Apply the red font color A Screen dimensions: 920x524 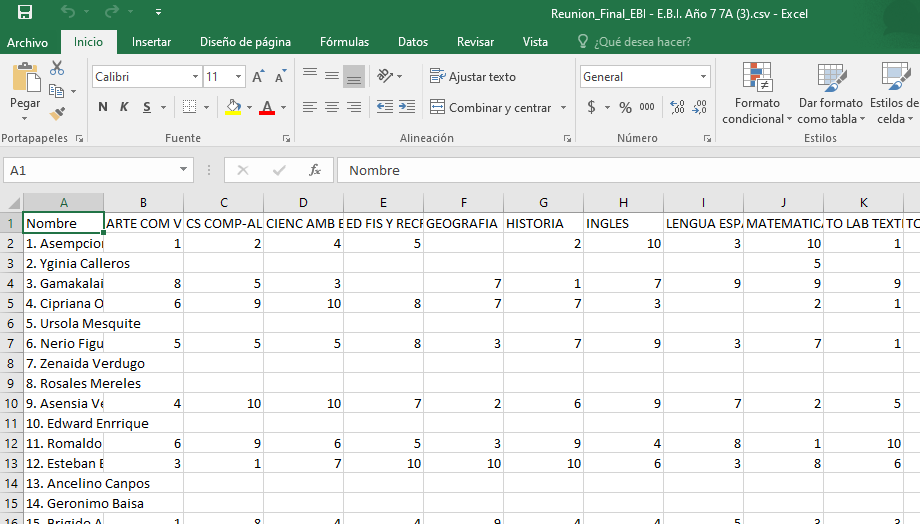click(x=267, y=107)
